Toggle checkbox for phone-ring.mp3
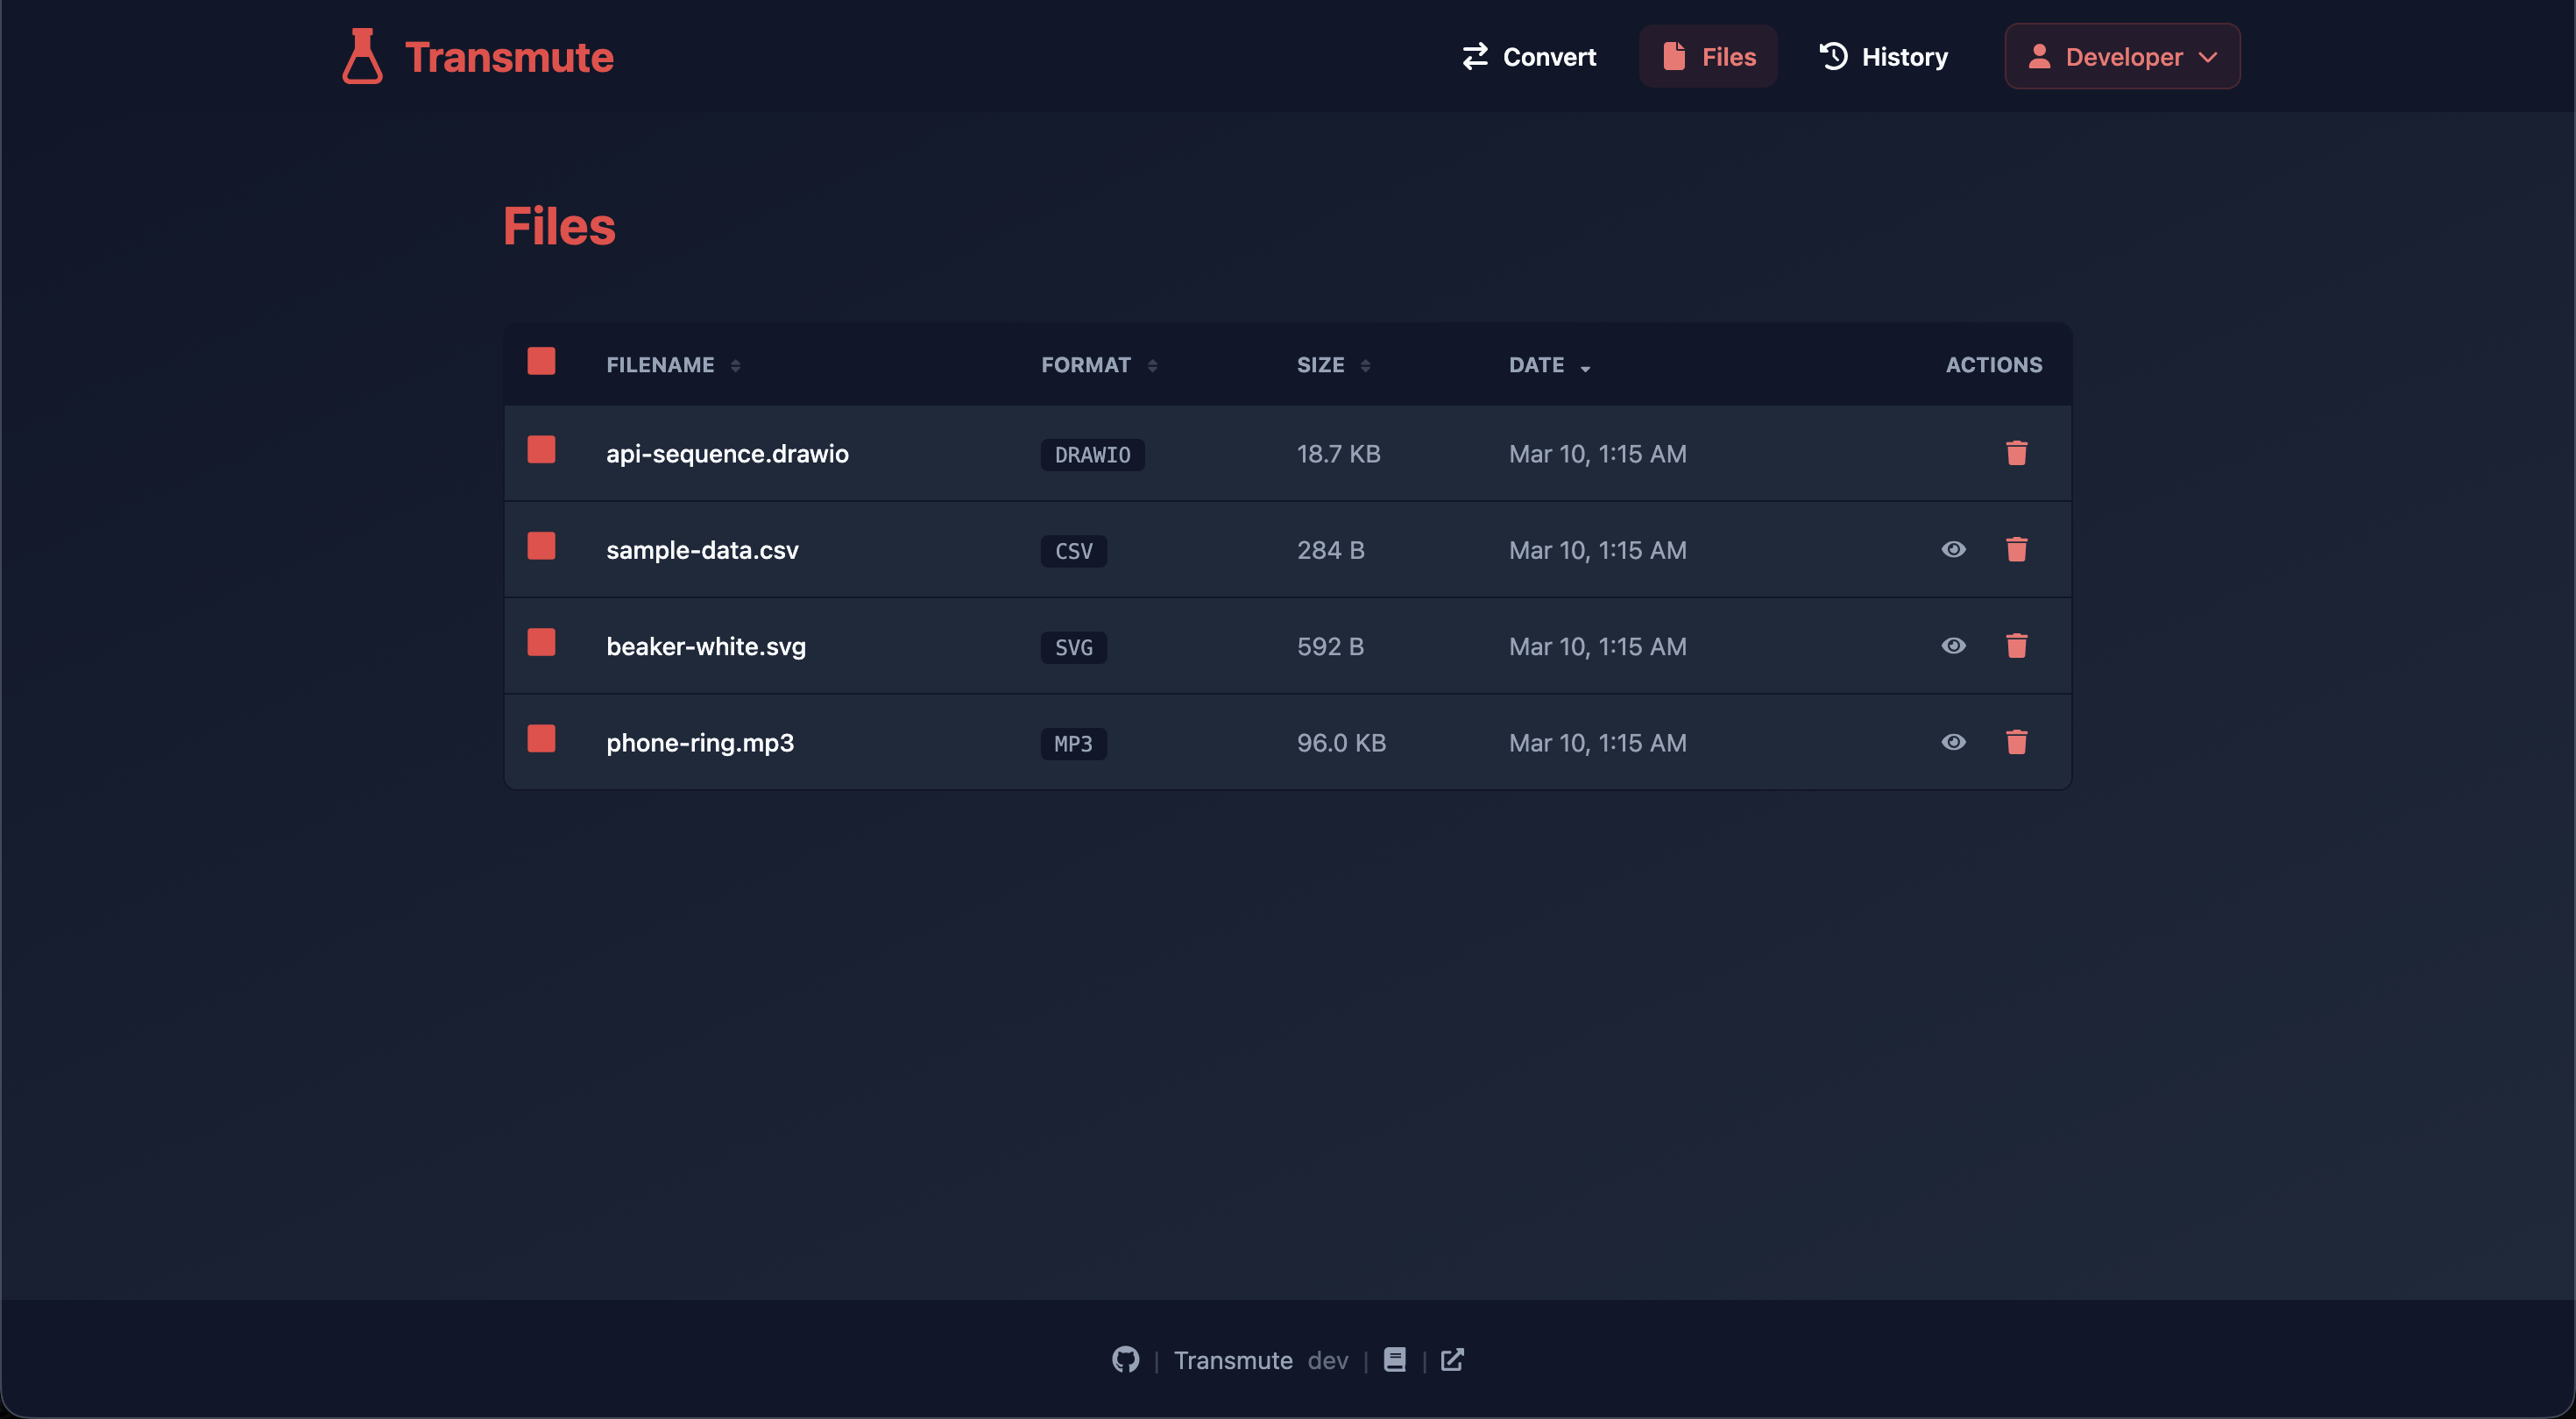The height and width of the screenshot is (1419, 2576). click(x=541, y=739)
